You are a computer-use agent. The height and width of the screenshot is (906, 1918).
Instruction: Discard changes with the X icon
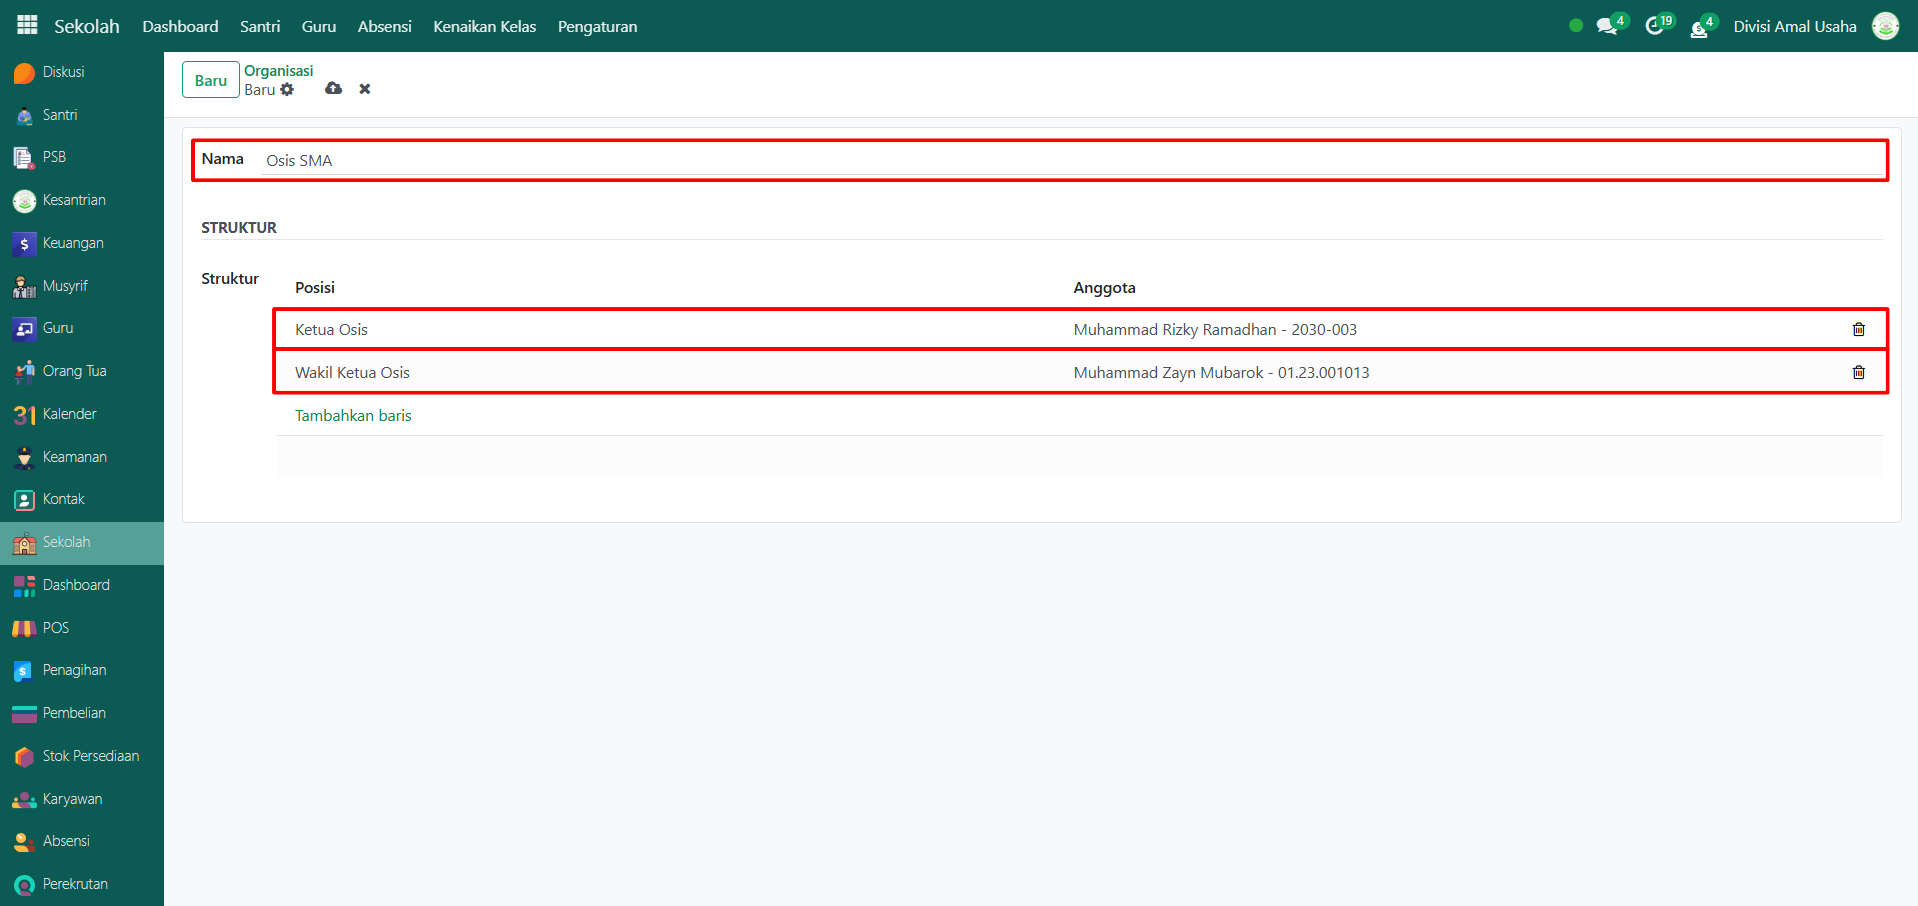click(365, 89)
